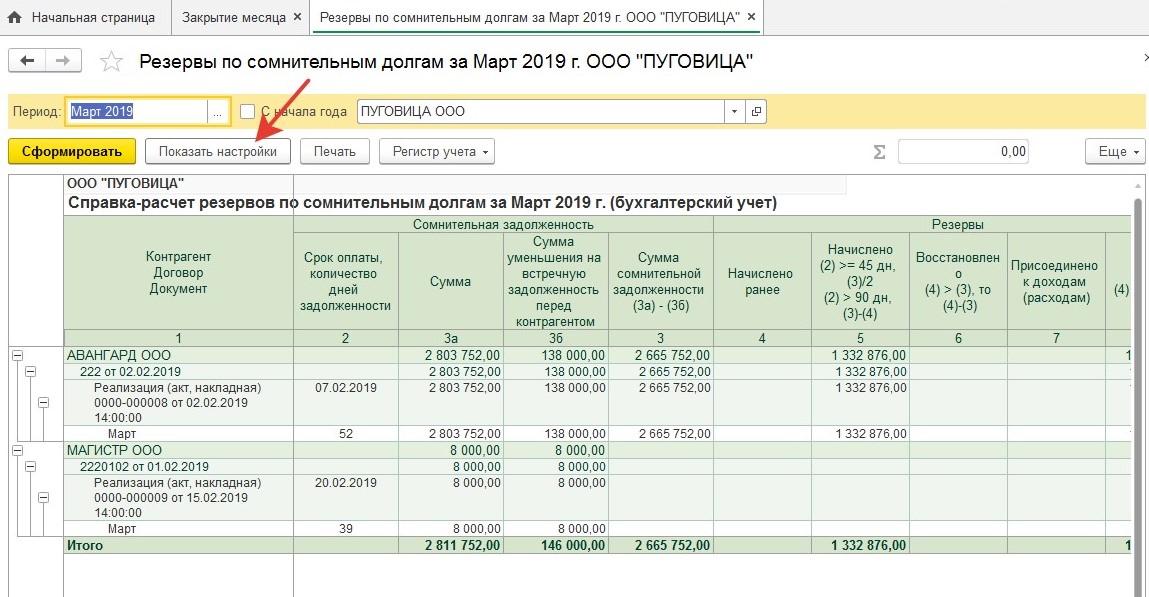Enable the С начала года checkbox
Image resolution: width=1149 pixels, height=597 pixels.
248,112
